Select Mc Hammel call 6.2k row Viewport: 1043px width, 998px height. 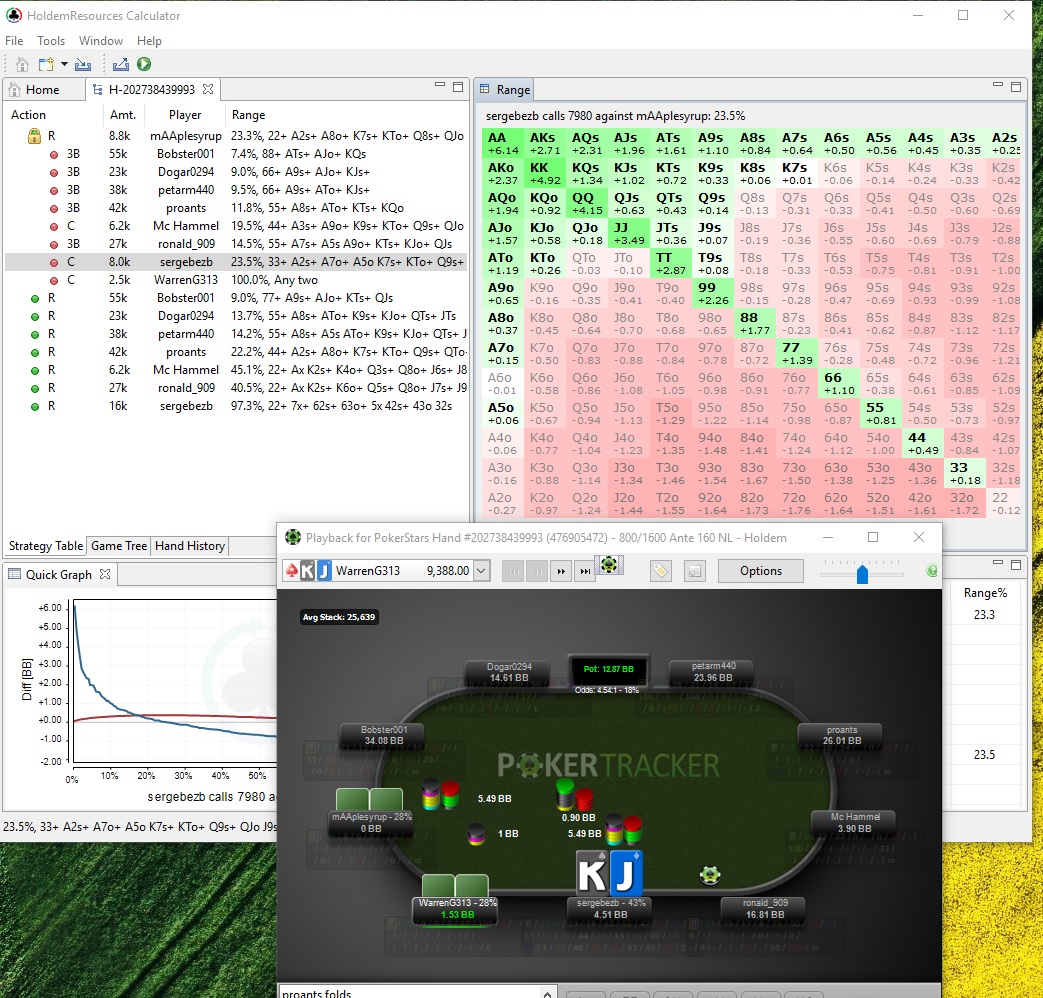click(x=235, y=226)
